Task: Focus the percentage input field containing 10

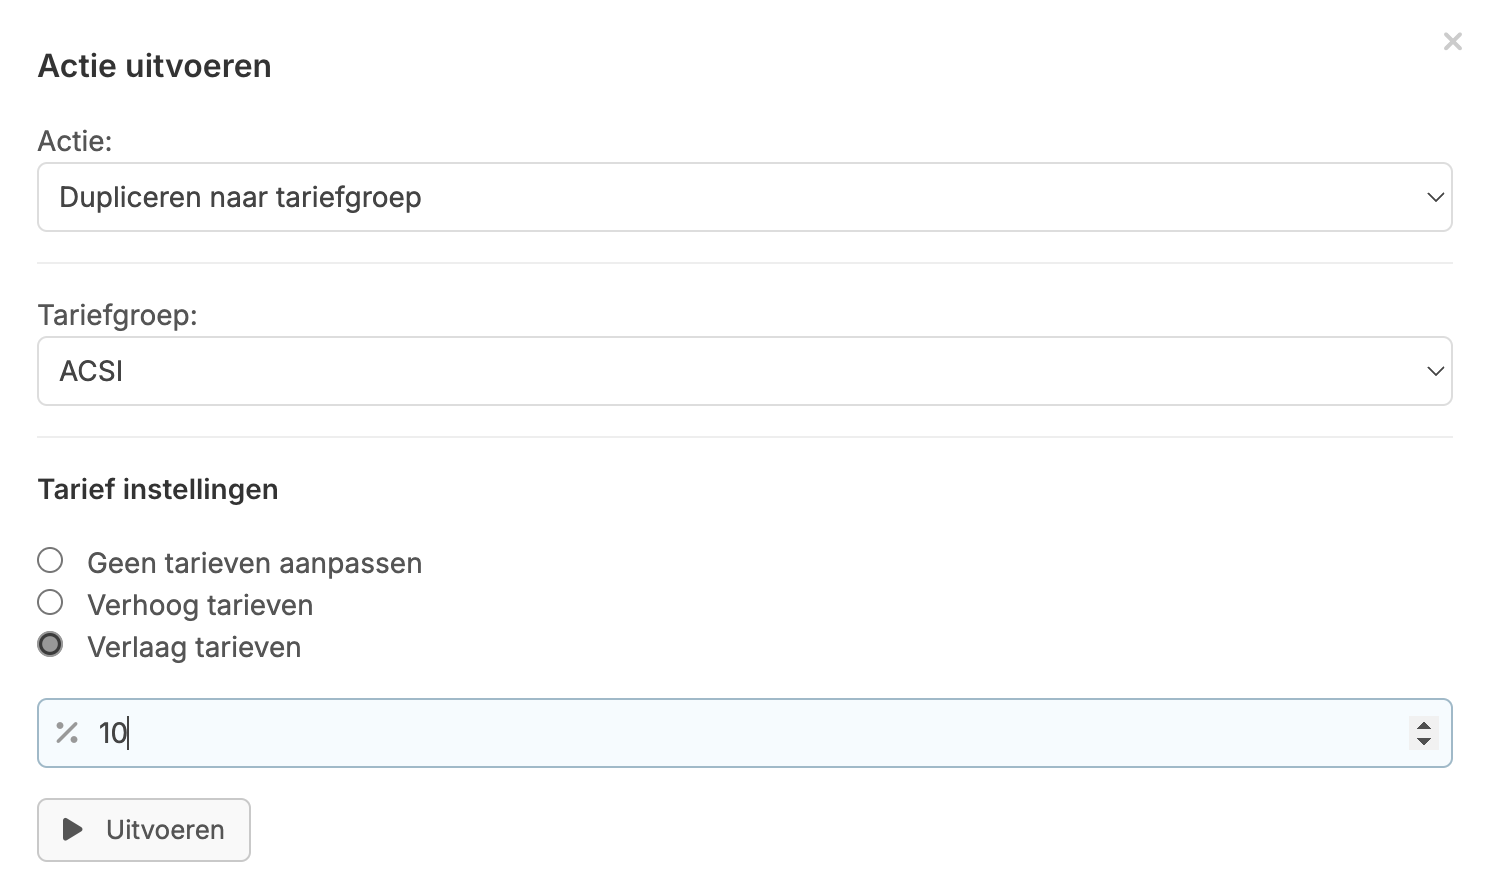Action: click(744, 733)
